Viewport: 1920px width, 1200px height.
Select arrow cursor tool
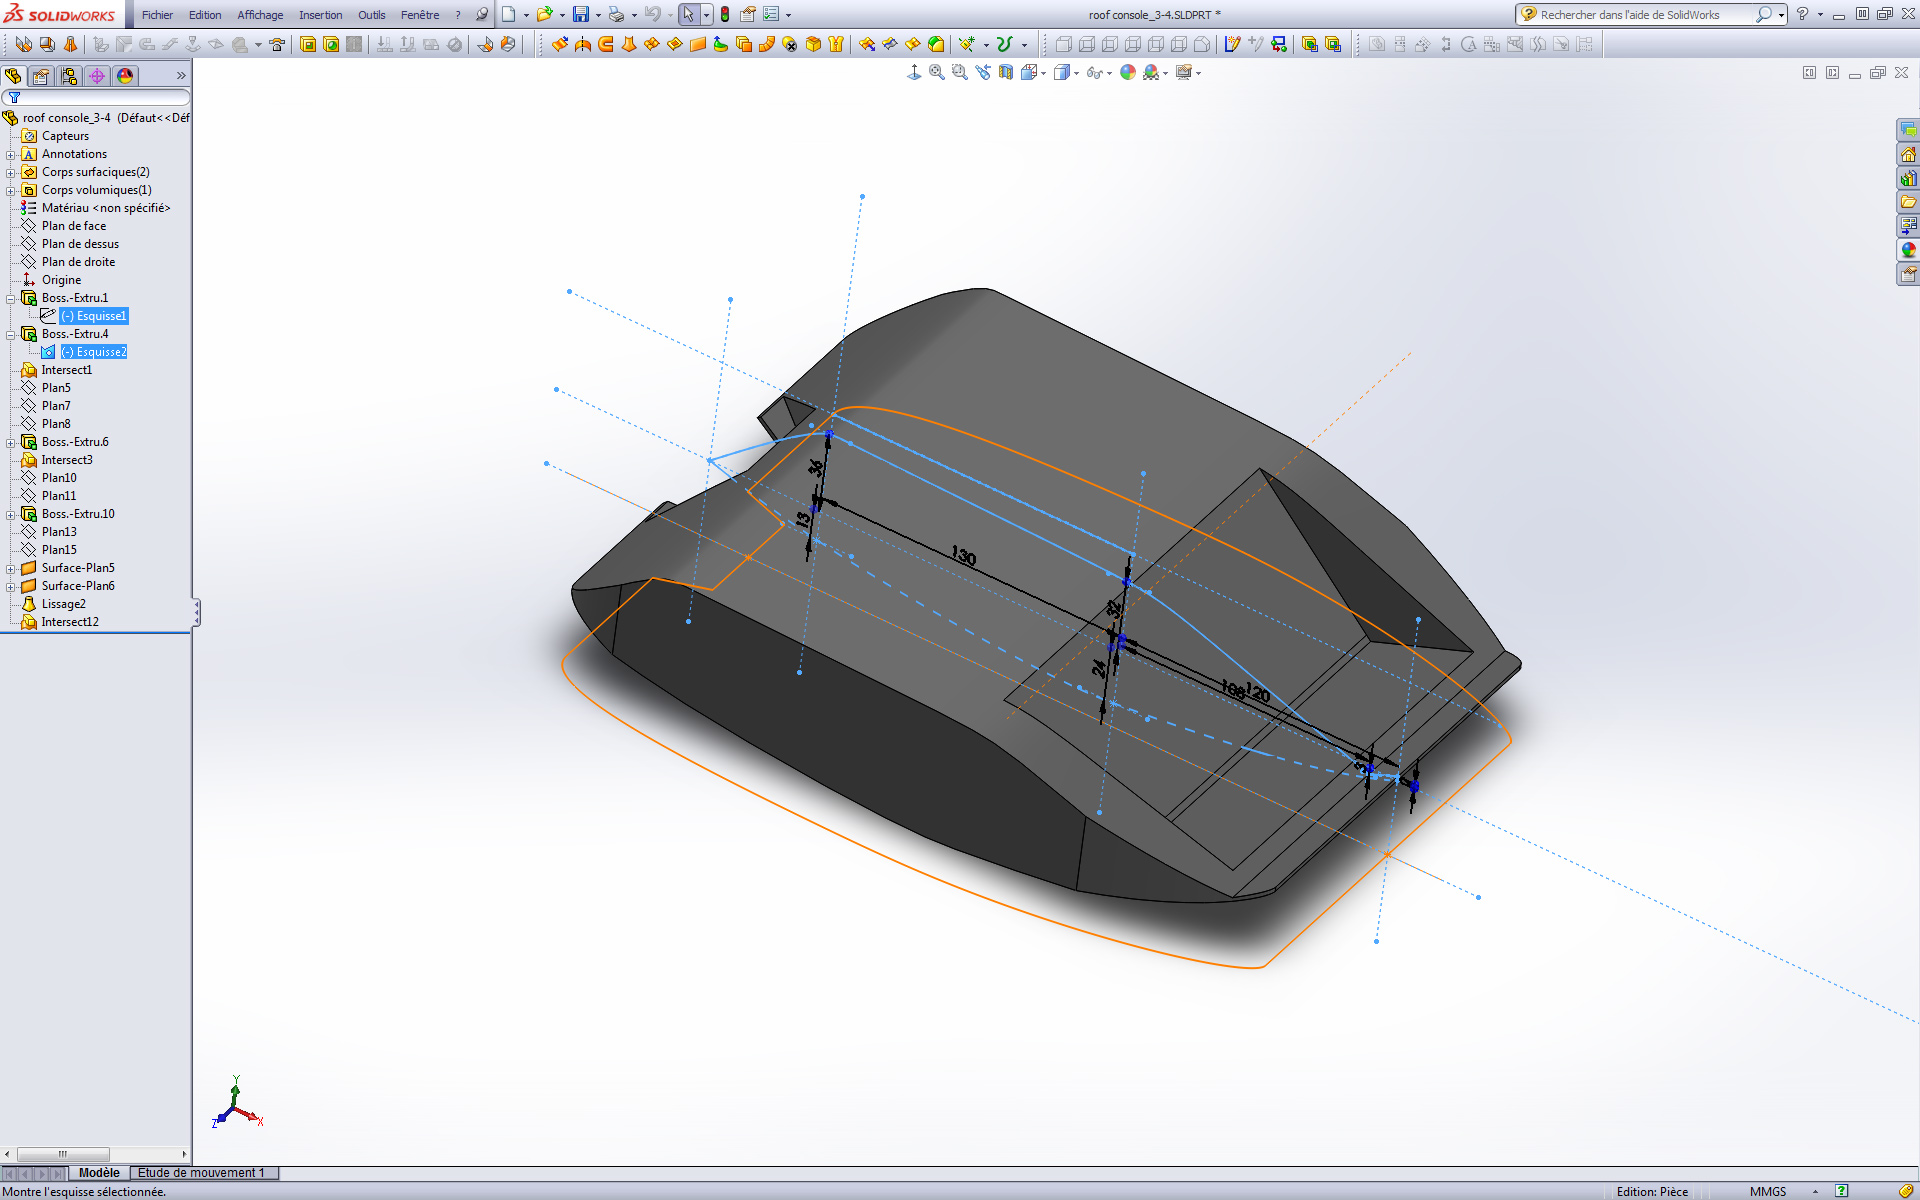click(x=688, y=15)
